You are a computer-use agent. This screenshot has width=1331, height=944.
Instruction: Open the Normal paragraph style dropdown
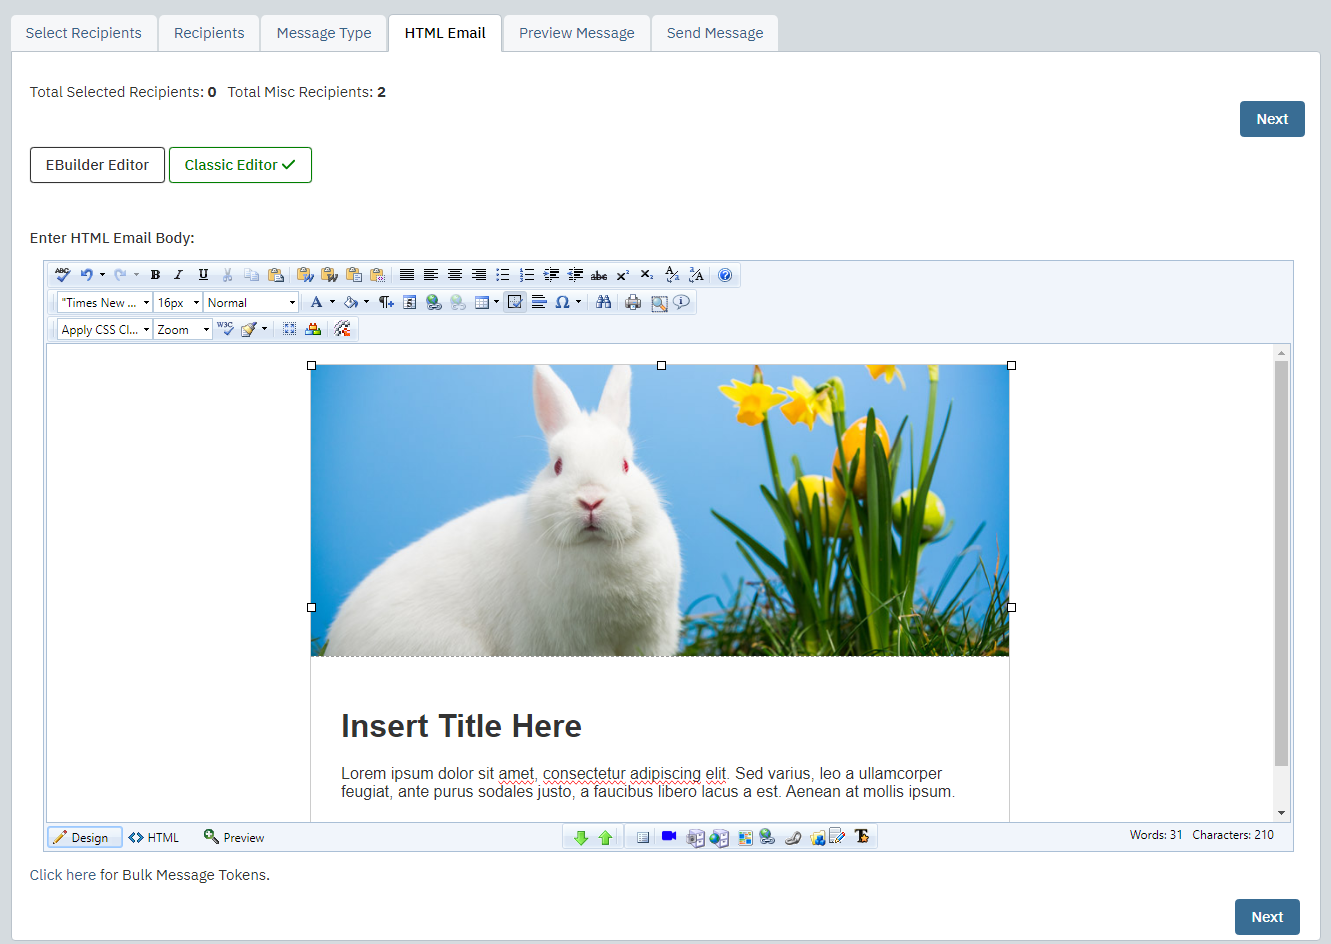point(251,302)
